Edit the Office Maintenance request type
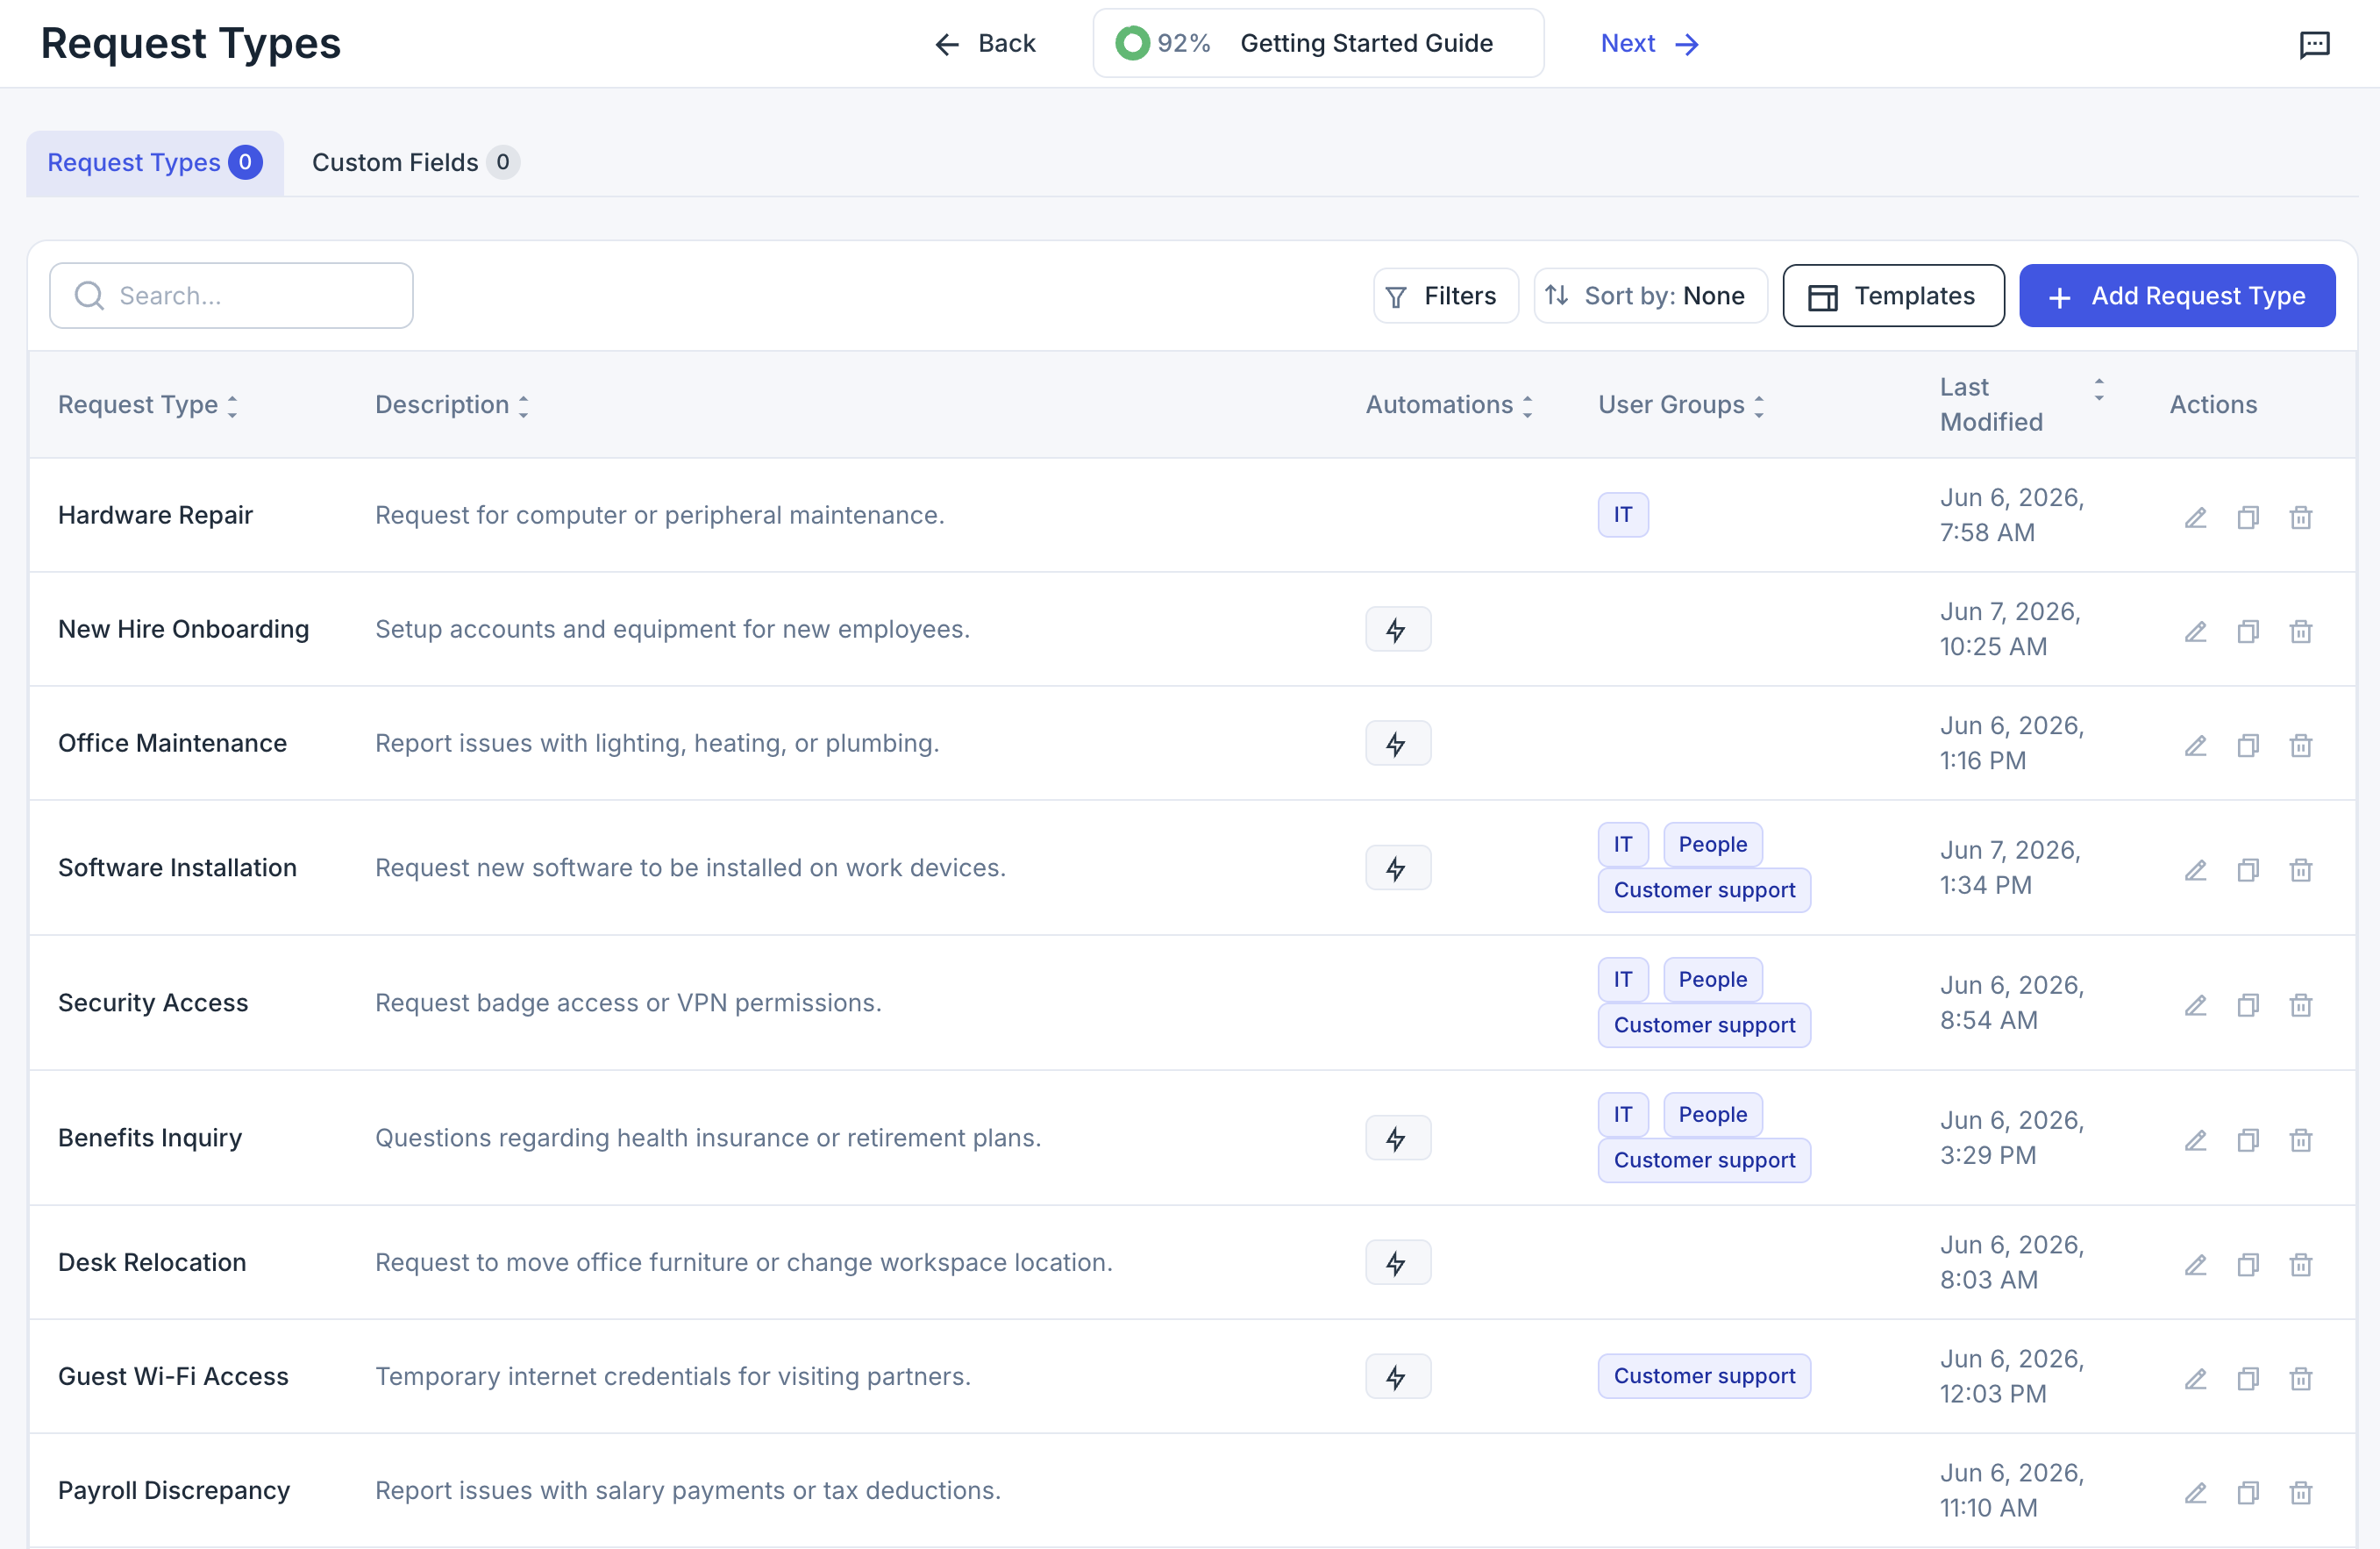 tap(2195, 745)
